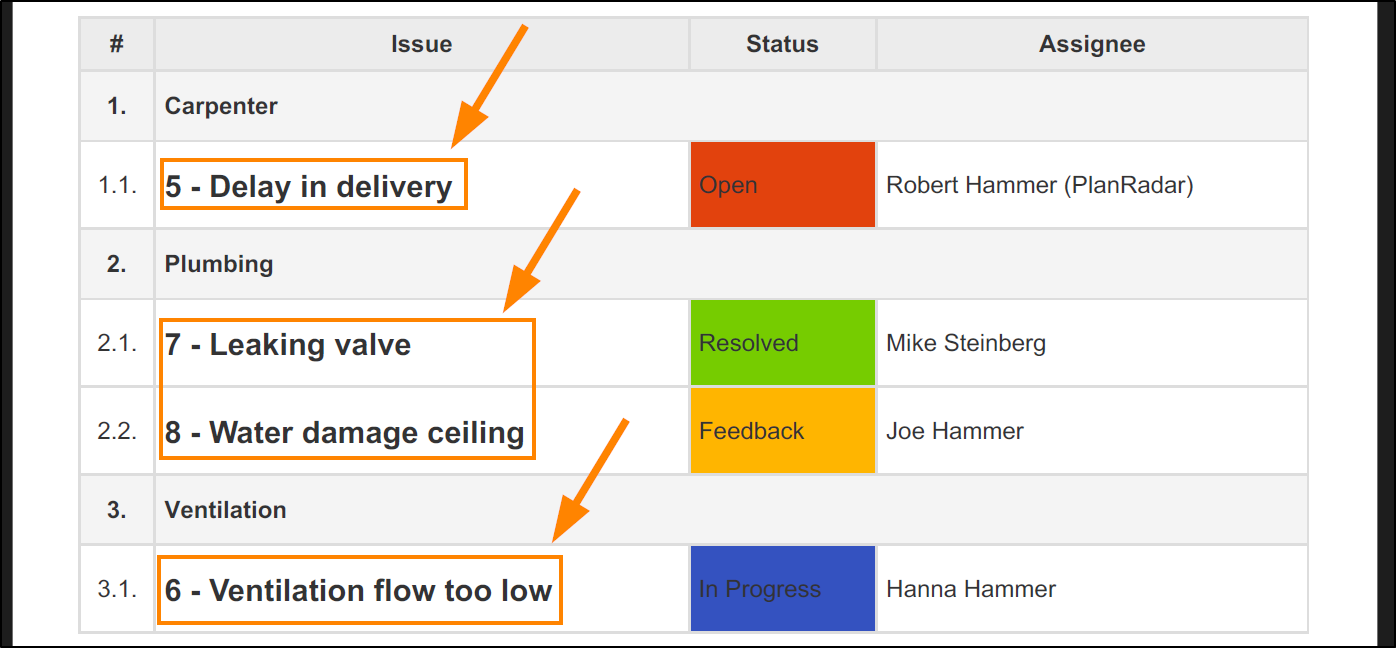Click the Status column header
The height and width of the screenshot is (648, 1396).
point(782,44)
